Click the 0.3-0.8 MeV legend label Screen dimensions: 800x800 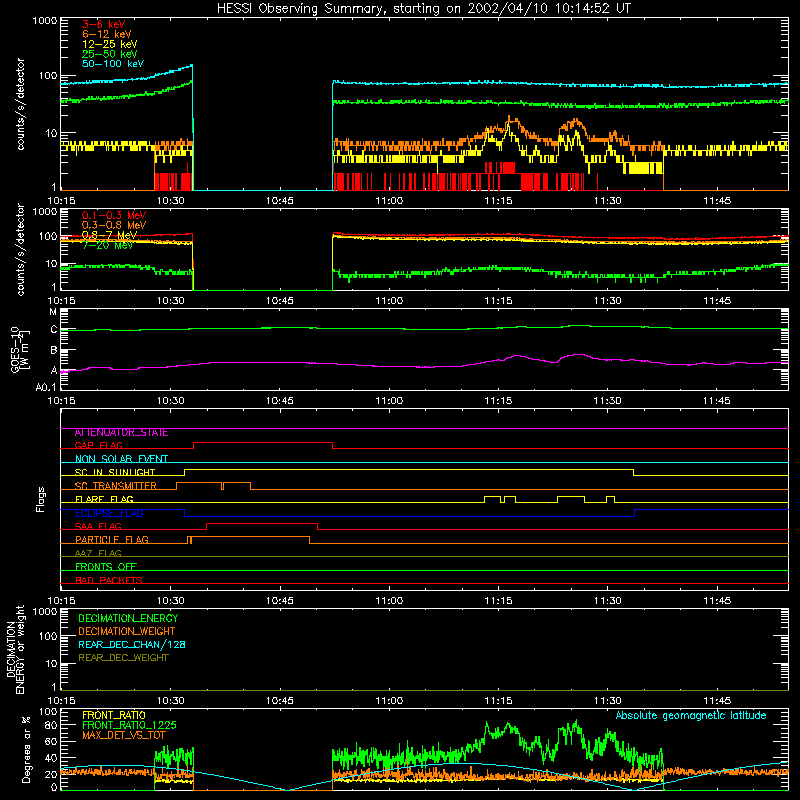tap(114, 225)
